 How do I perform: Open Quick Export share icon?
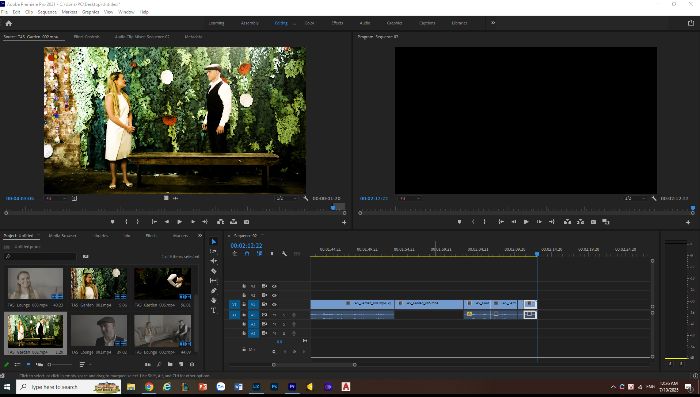[x=691, y=23]
